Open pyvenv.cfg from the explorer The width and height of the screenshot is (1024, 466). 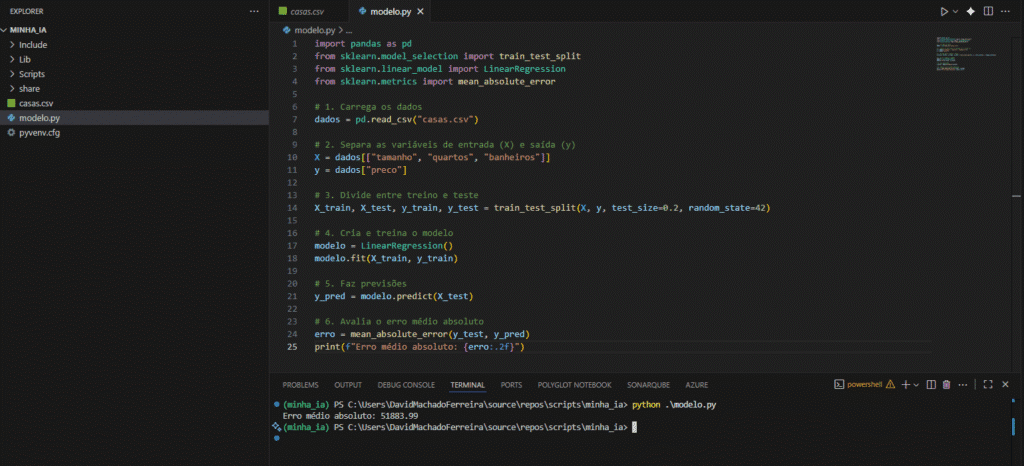[39, 132]
